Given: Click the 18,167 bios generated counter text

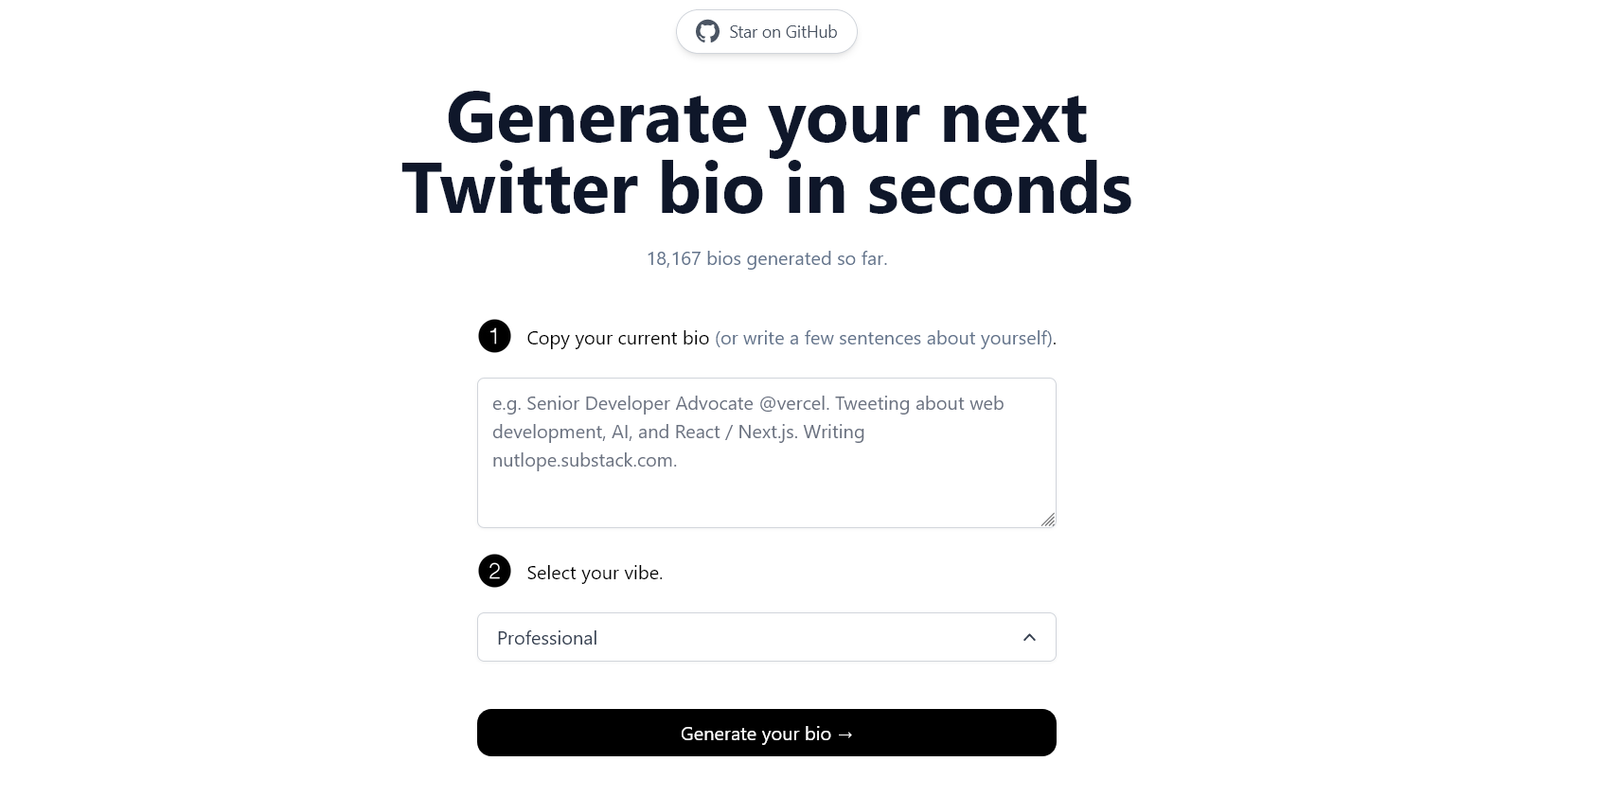Looking at the screenshot, I should click(766, 259).
